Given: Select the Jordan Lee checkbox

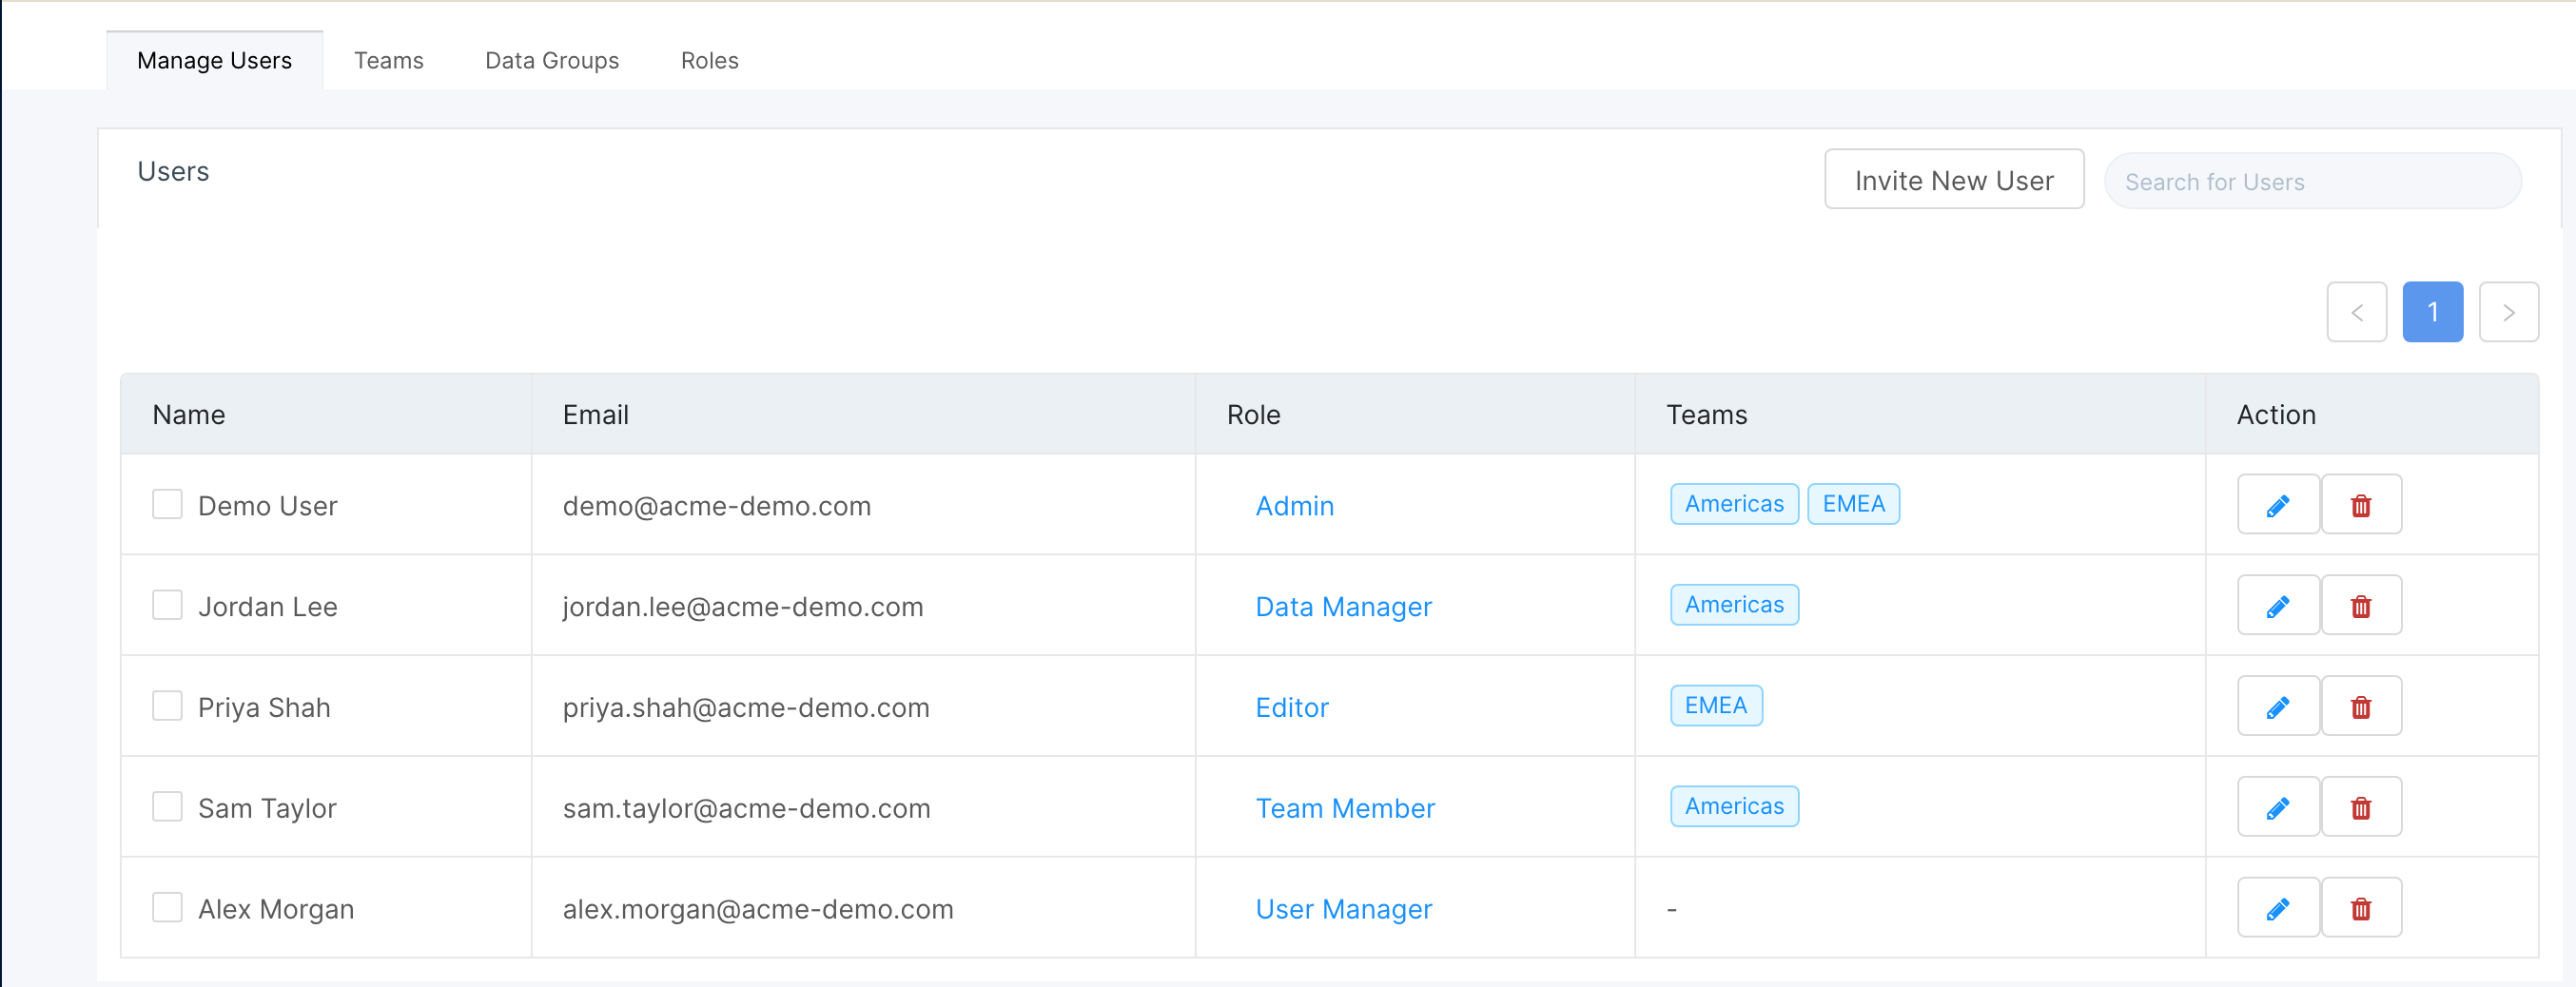Looking at the screenshot, I should click(x=167, y=605).
